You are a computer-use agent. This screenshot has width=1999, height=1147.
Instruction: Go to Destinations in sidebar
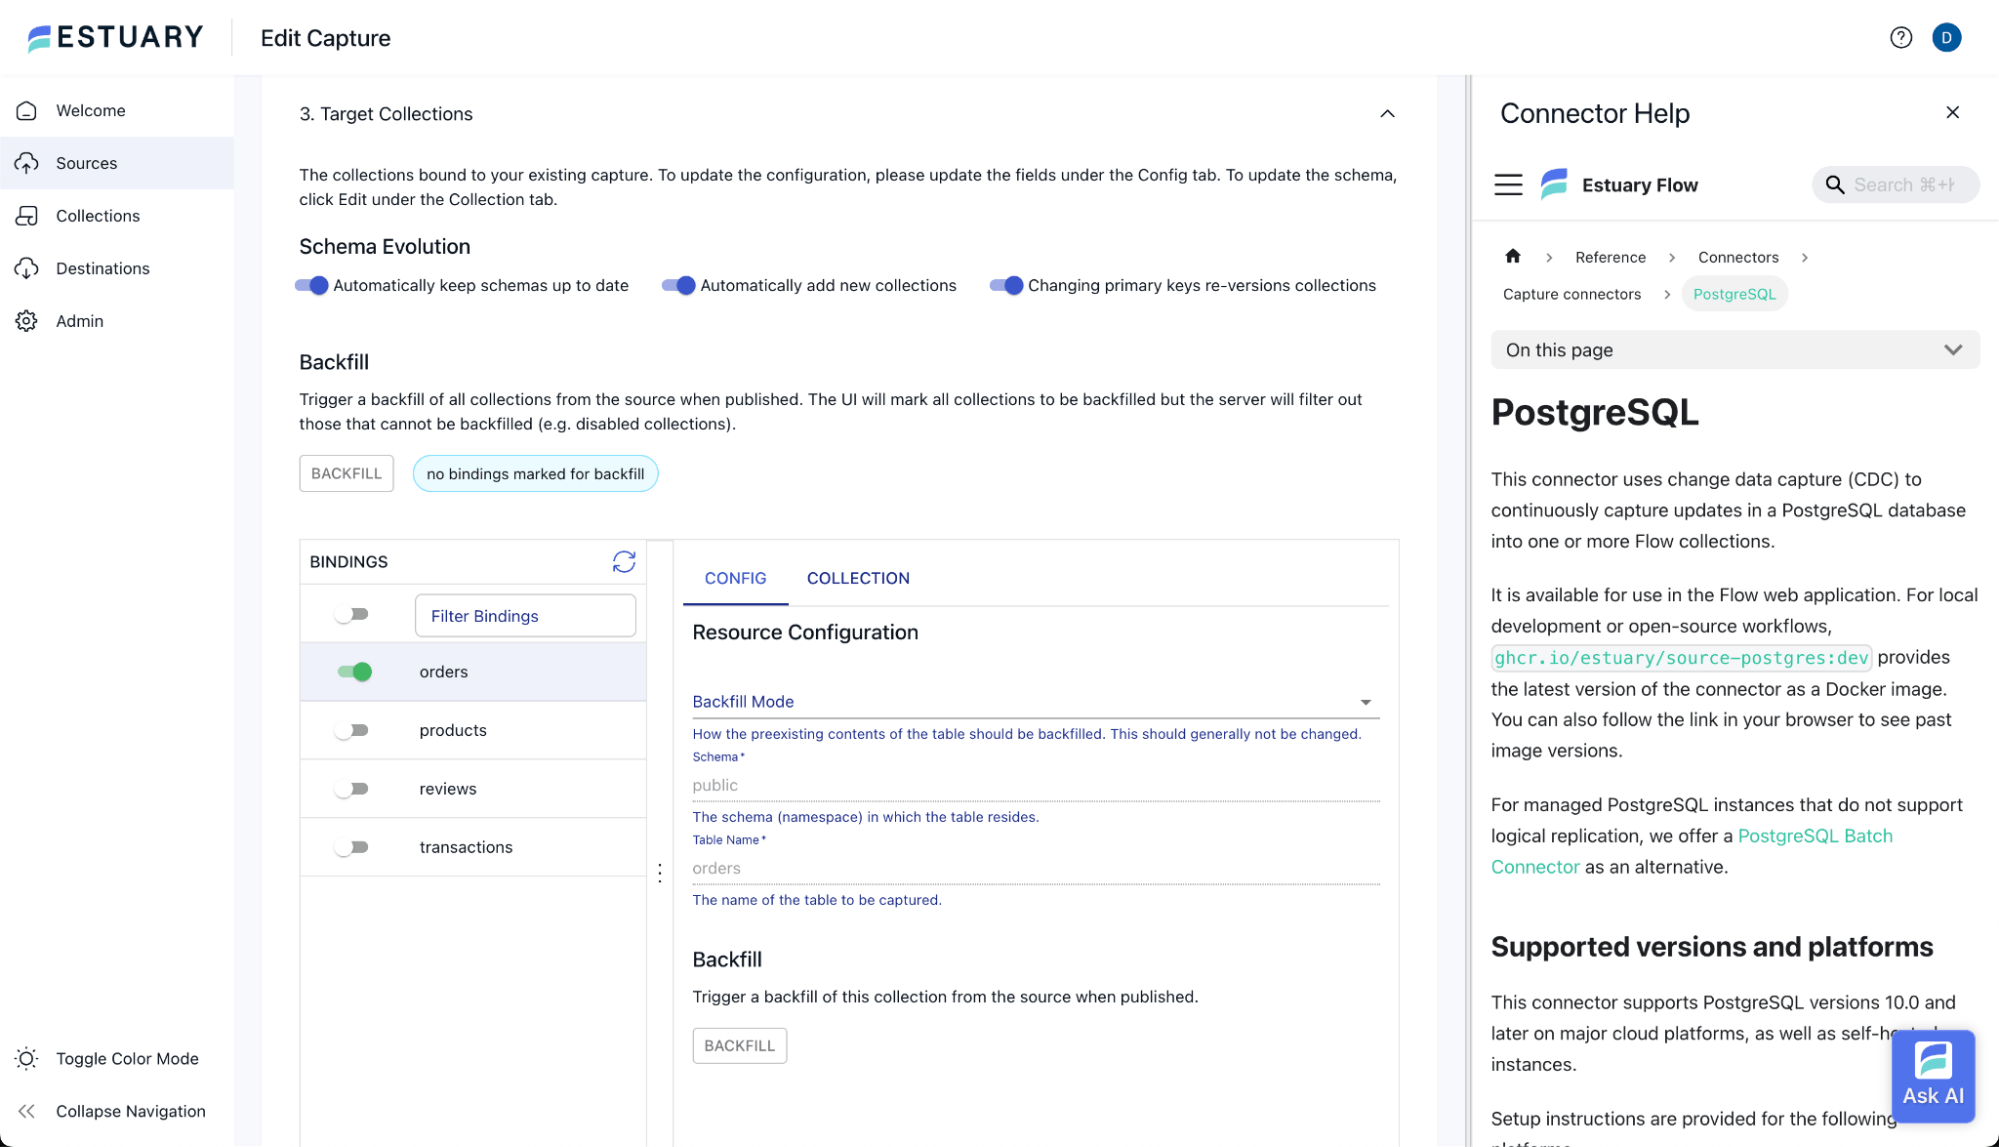[x=102, y=268]
